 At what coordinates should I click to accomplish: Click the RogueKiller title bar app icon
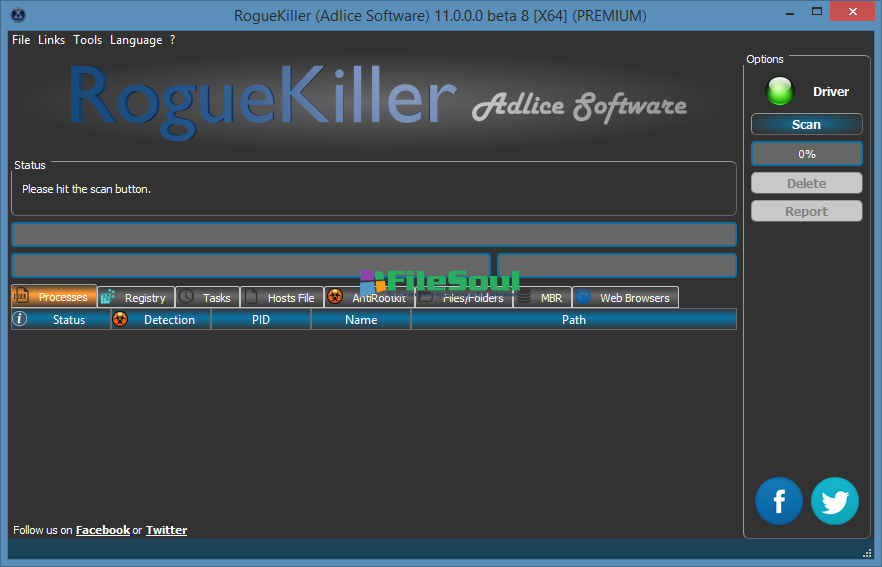coord(19,15)
